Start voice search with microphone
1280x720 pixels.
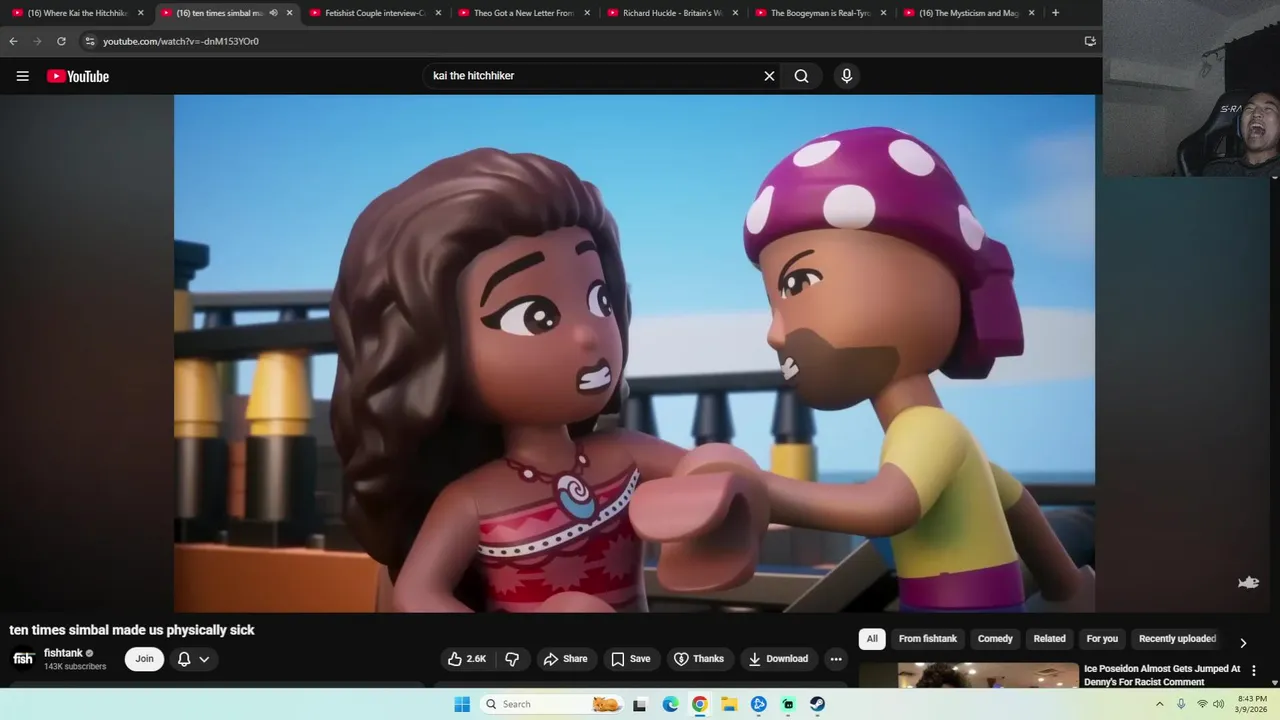pos(846,76)
